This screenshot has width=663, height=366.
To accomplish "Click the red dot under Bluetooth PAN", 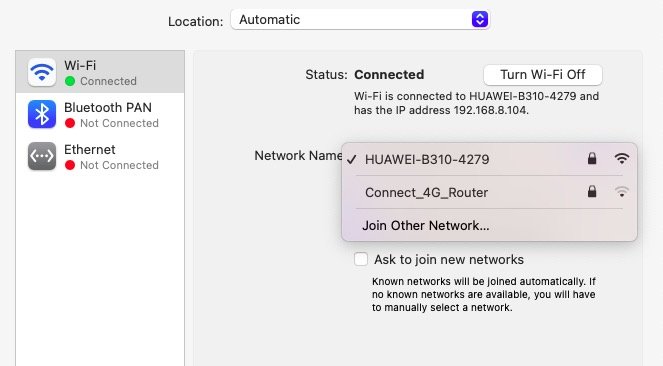I will pos(70,123).
